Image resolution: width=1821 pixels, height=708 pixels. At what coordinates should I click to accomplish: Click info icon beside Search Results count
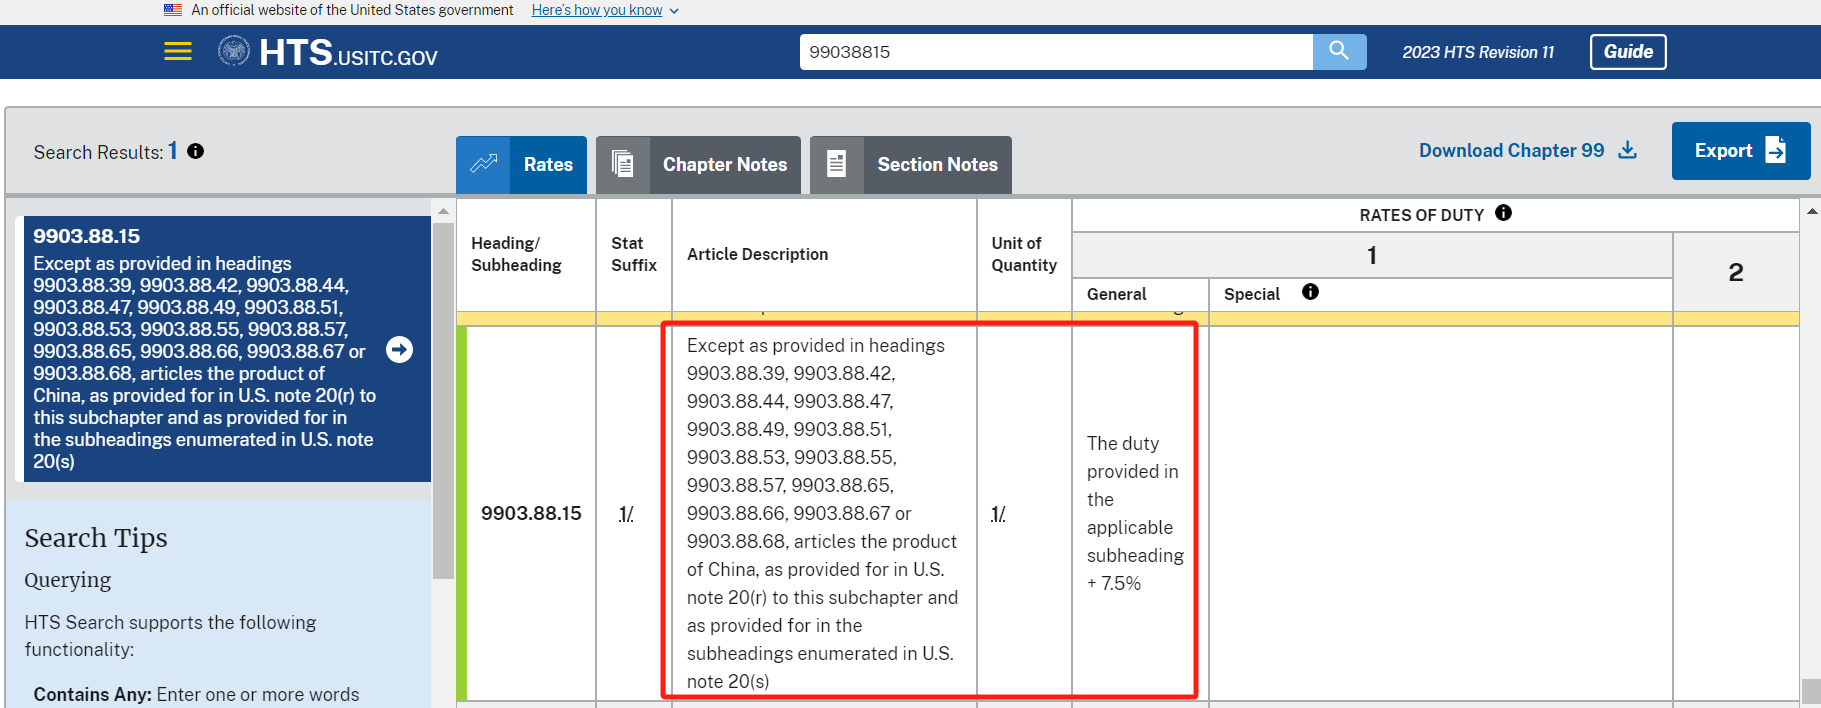tap(196, 151)
